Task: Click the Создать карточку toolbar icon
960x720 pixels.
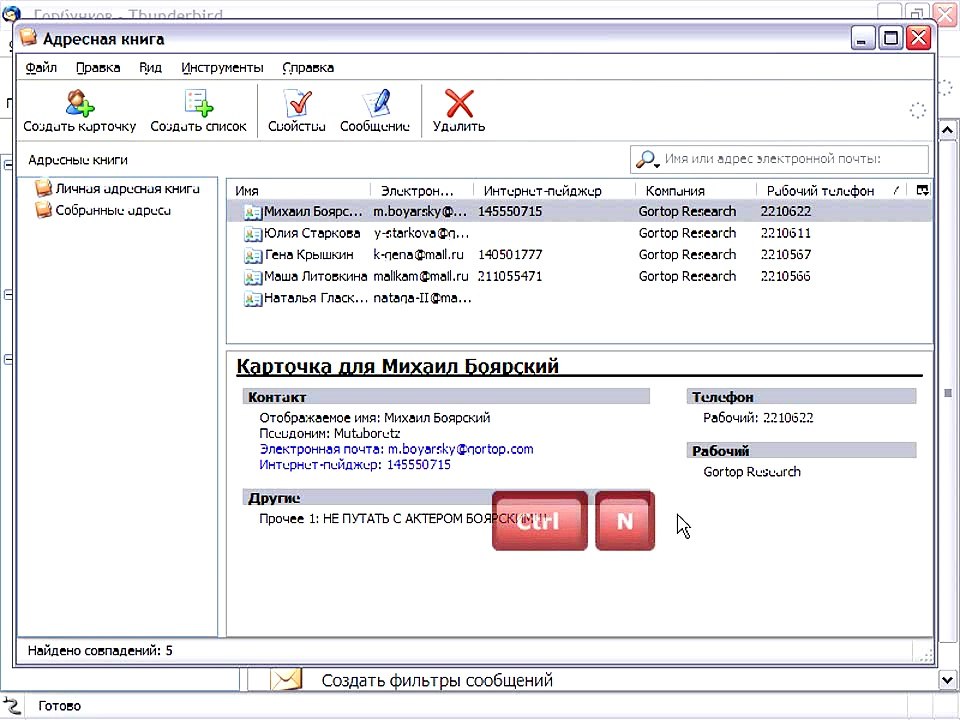Action: 80,103
